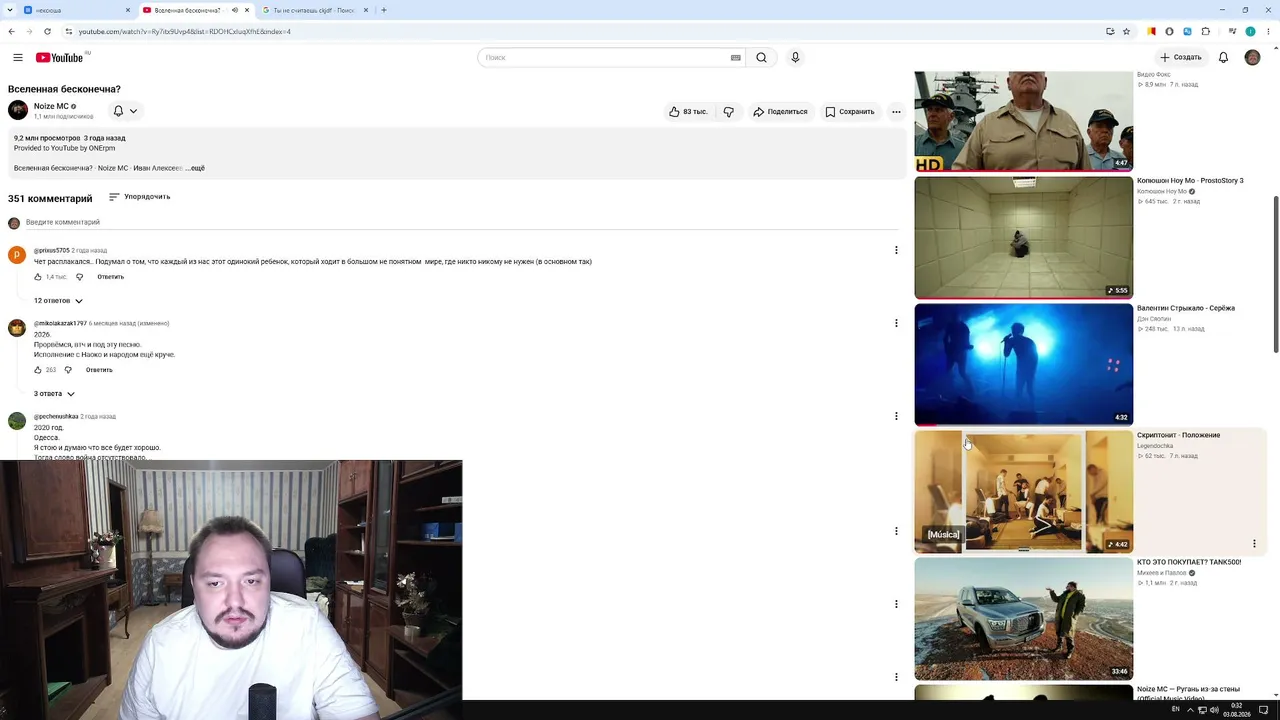Dislike the video Вселенная бесконечна?
This screenshot has height=720, width=1280.
[x=729, y=112]
